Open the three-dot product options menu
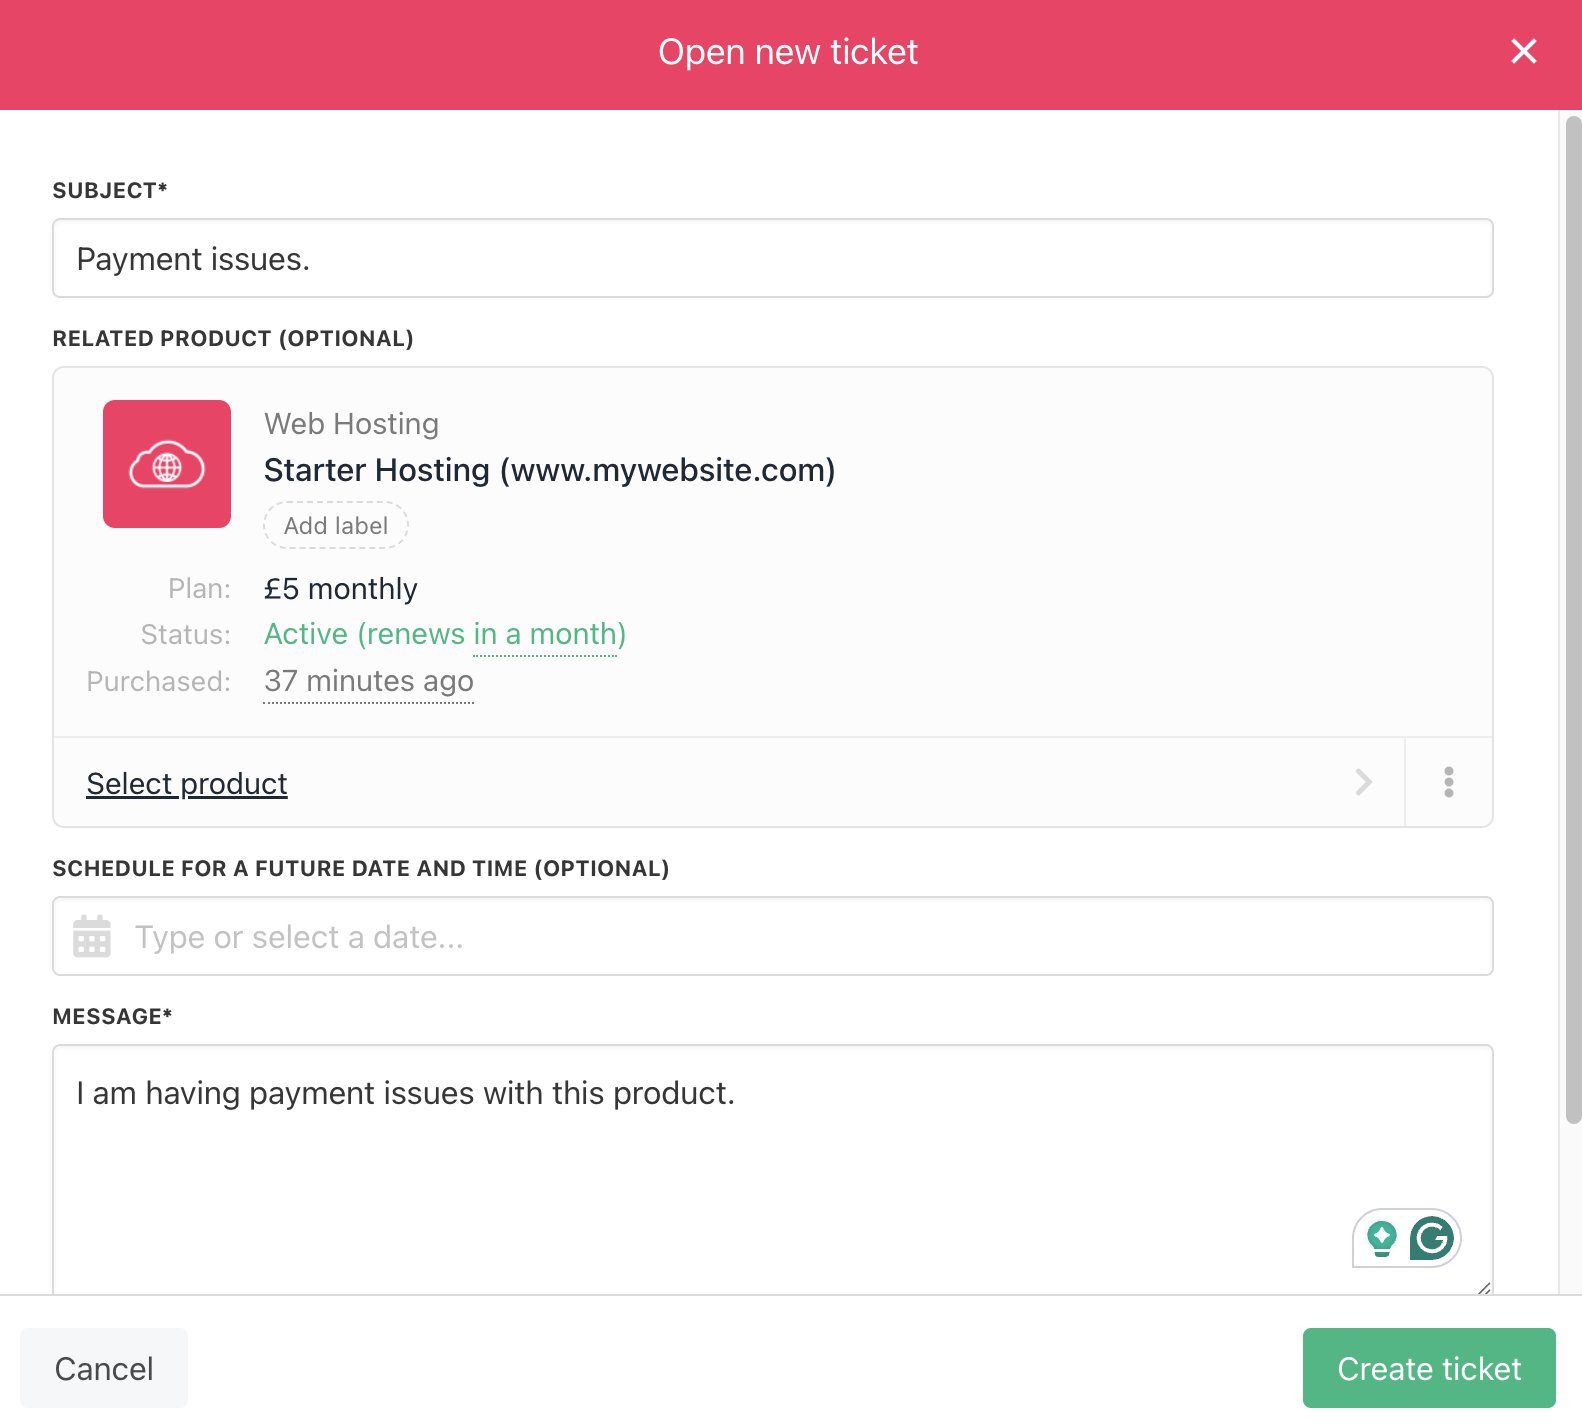 (x=1448, y=782)
